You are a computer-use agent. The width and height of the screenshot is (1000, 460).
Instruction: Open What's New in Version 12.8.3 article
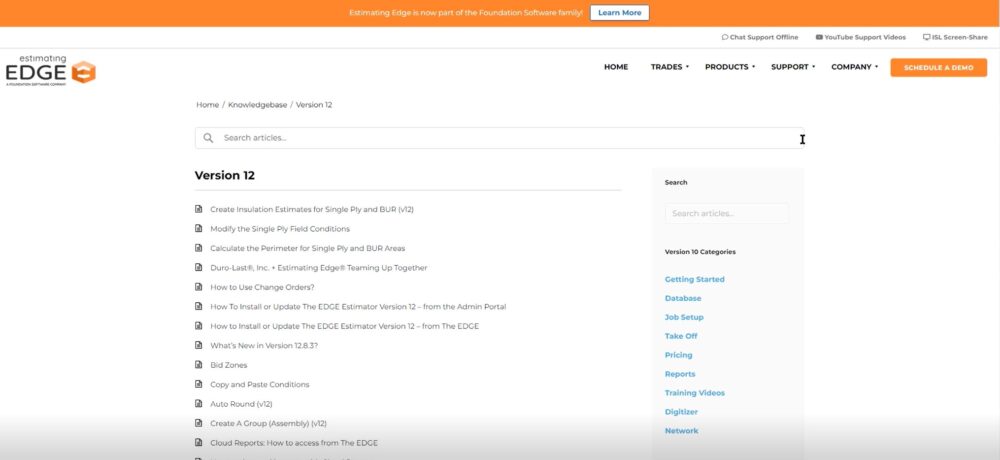click(x=264, y=346)
